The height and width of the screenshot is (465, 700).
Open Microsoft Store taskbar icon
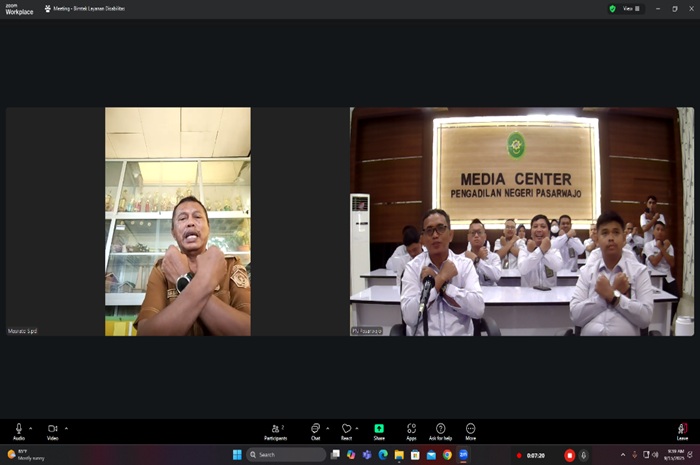[x=415, y=455]
